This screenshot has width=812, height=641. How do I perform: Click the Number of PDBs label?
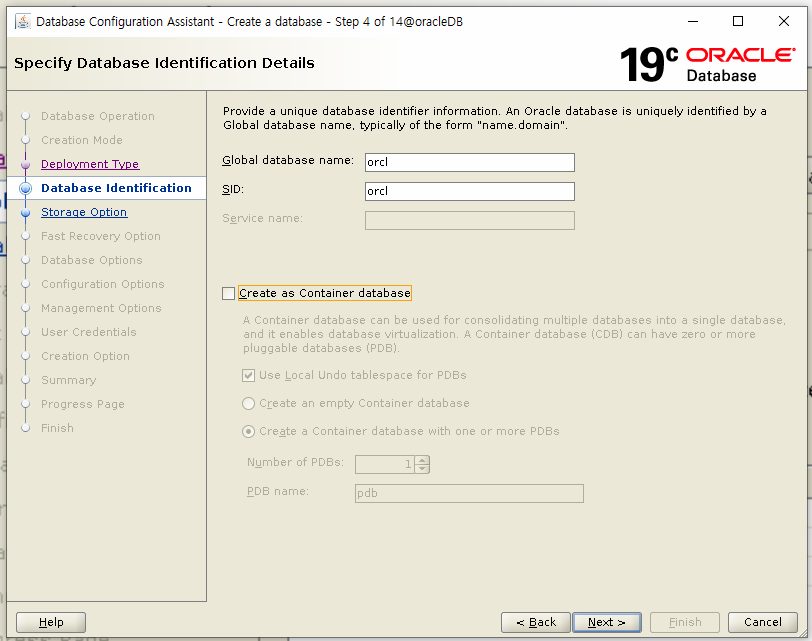[295, 462]
